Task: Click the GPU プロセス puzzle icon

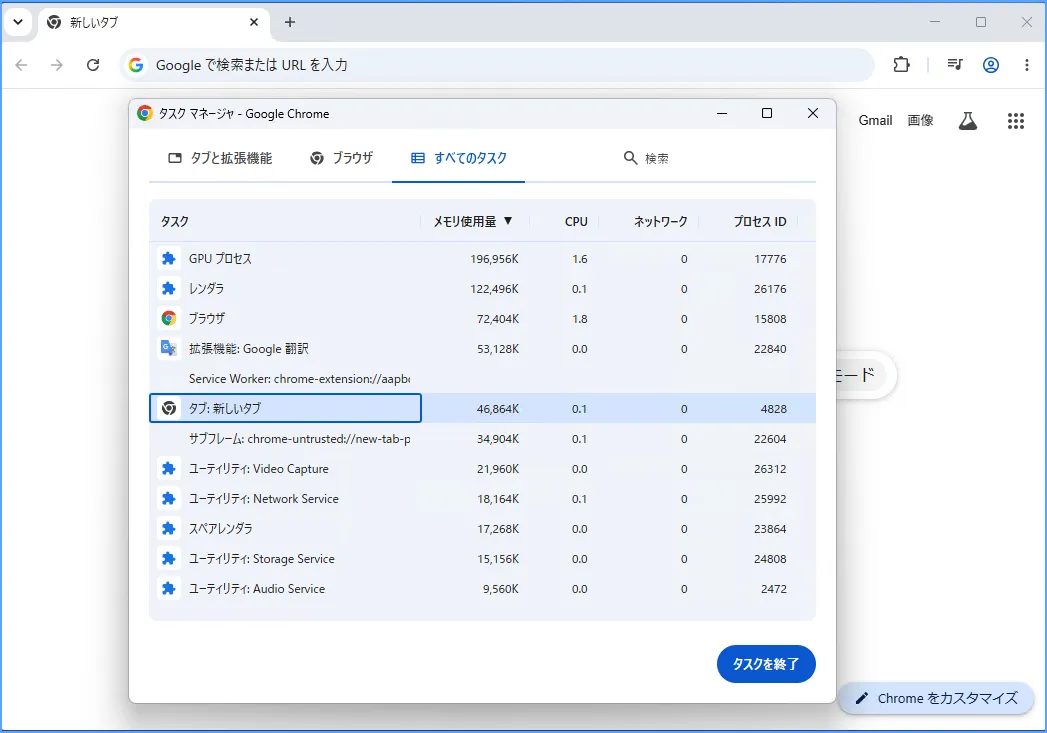Action: tap(168, 258)
